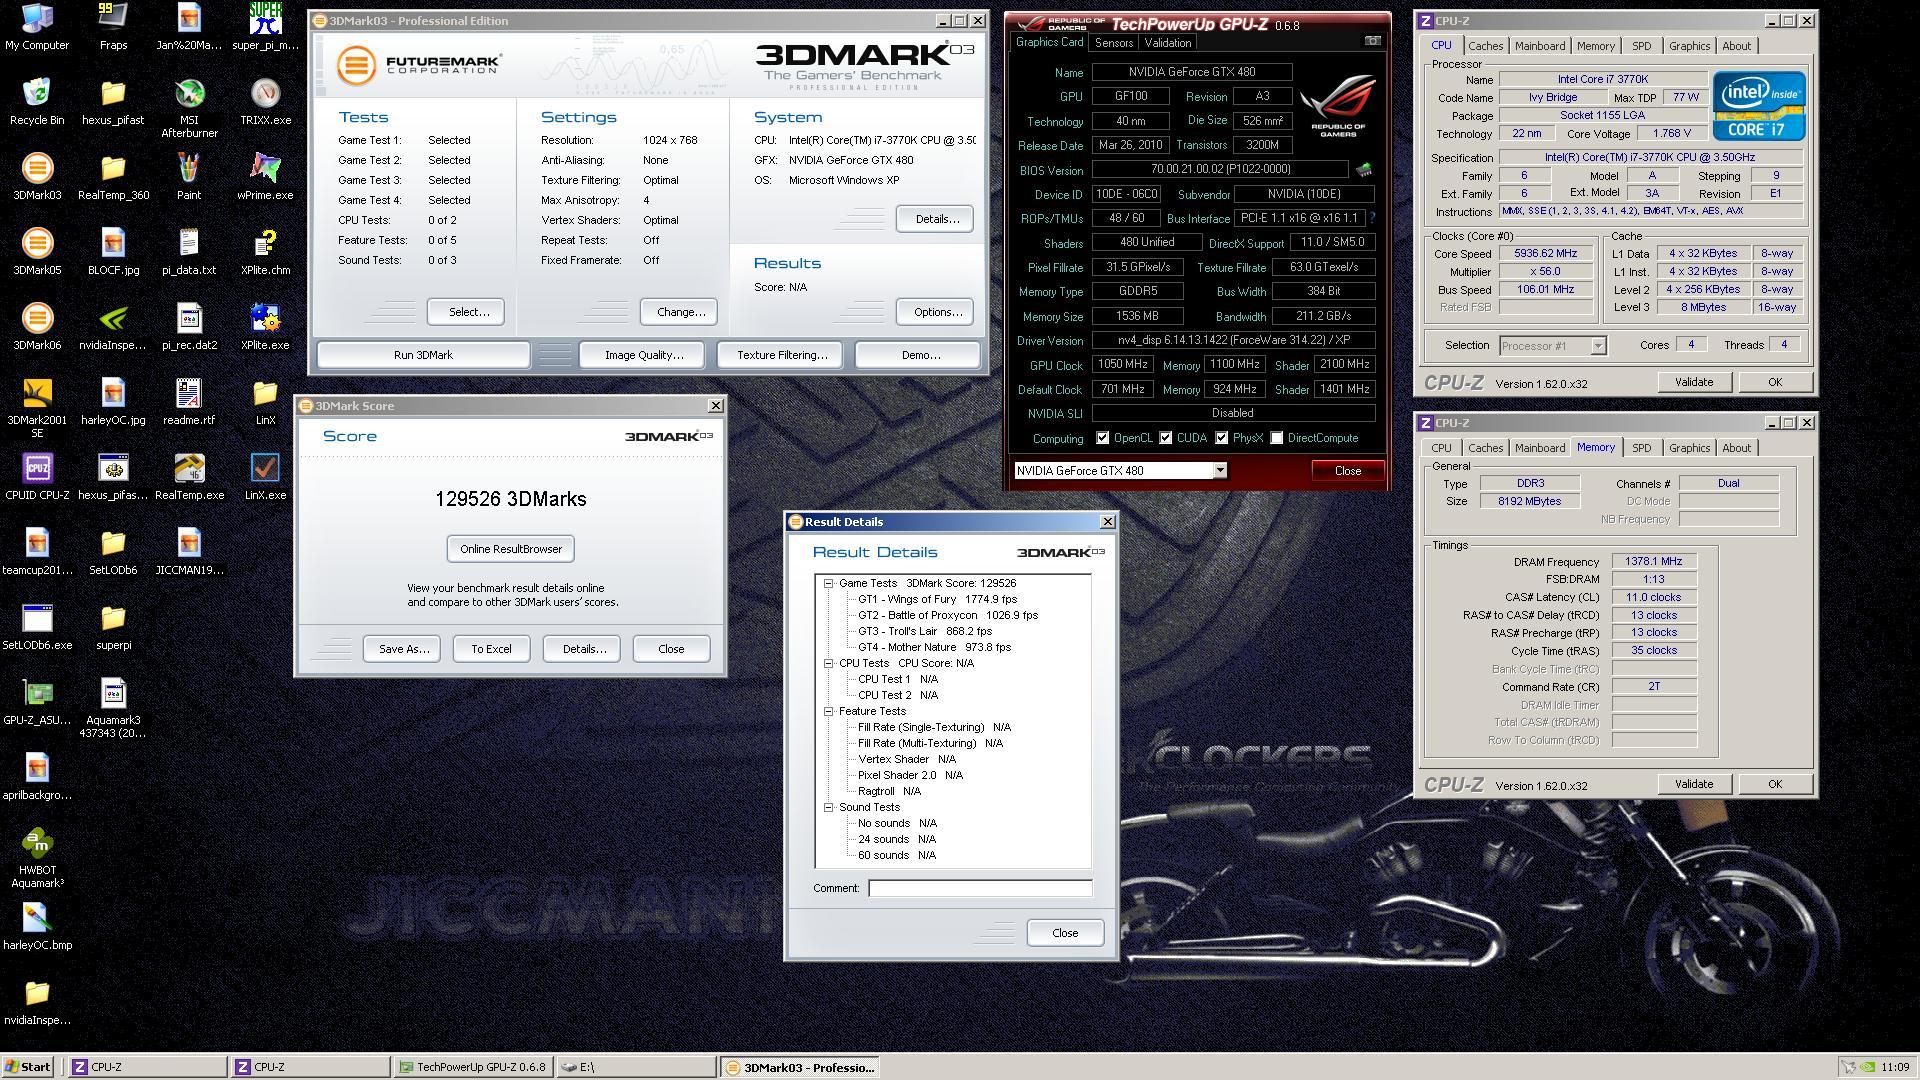The height and width of the screenshot is (1080, 1920).
Task: Open My Computer desktop icon
Action: tap(37, 27)
